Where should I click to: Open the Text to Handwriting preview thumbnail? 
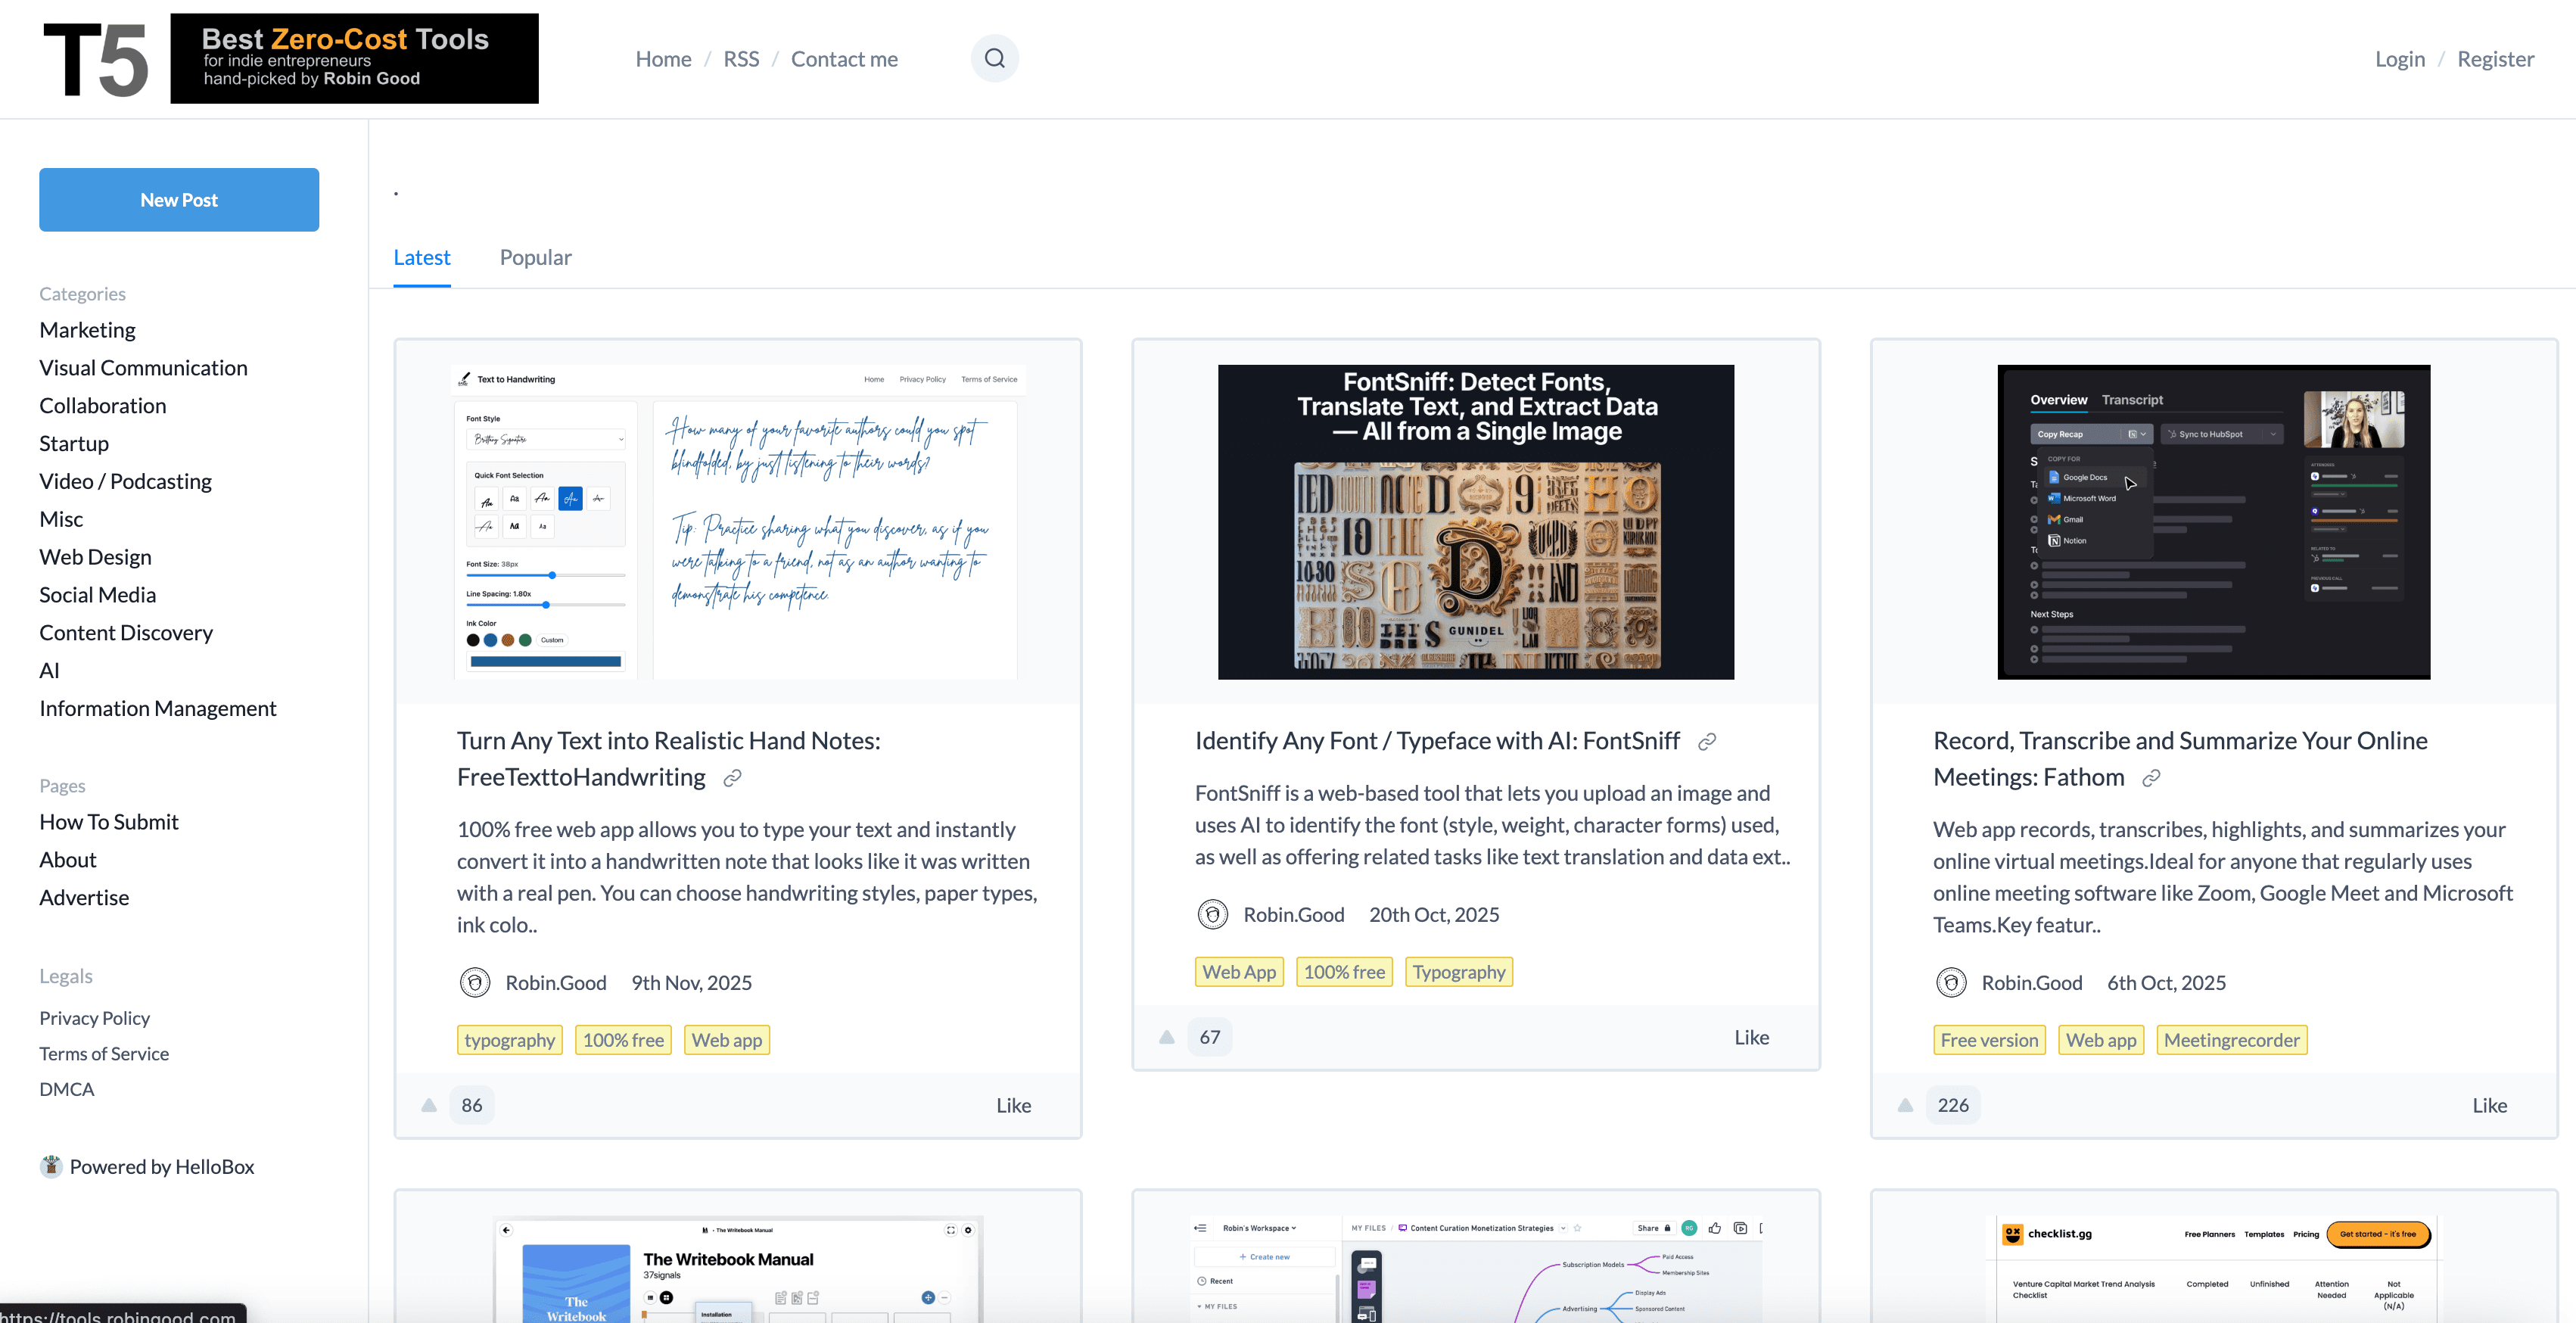pos(737,522)
